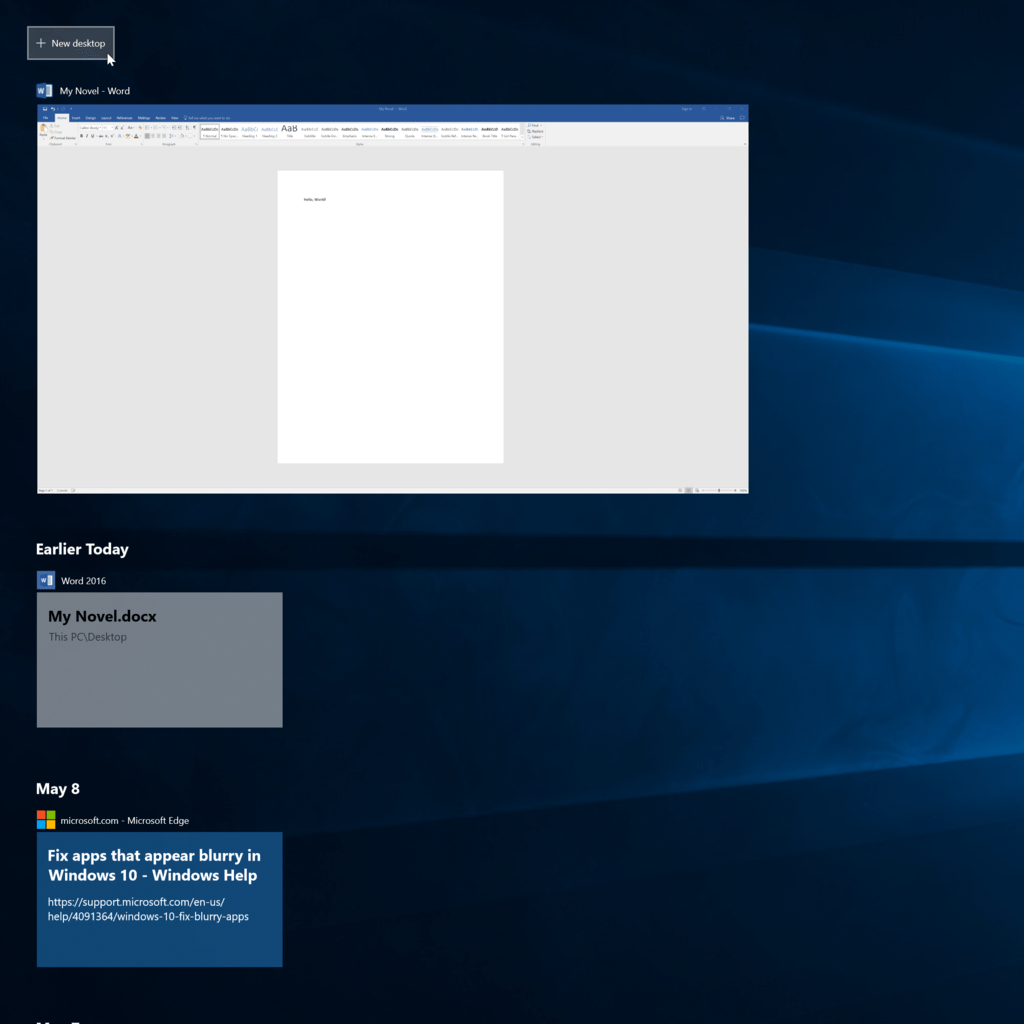
Task: Click the New desktop button
Action: (x=71, y=43)
